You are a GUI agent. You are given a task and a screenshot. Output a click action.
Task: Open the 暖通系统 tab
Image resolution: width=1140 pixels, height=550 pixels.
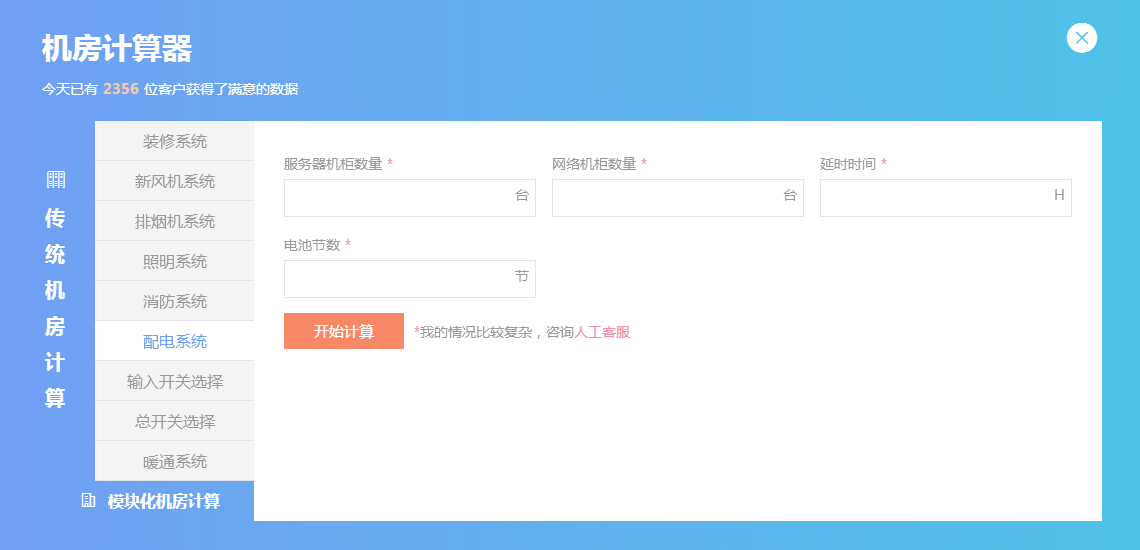click(x=174, y=461)
